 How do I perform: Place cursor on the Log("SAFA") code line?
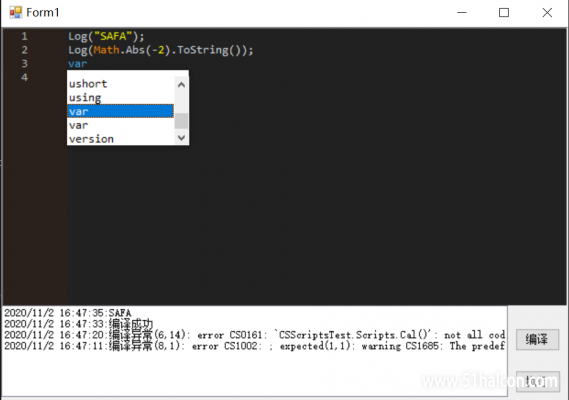click(x=106, y=36)
